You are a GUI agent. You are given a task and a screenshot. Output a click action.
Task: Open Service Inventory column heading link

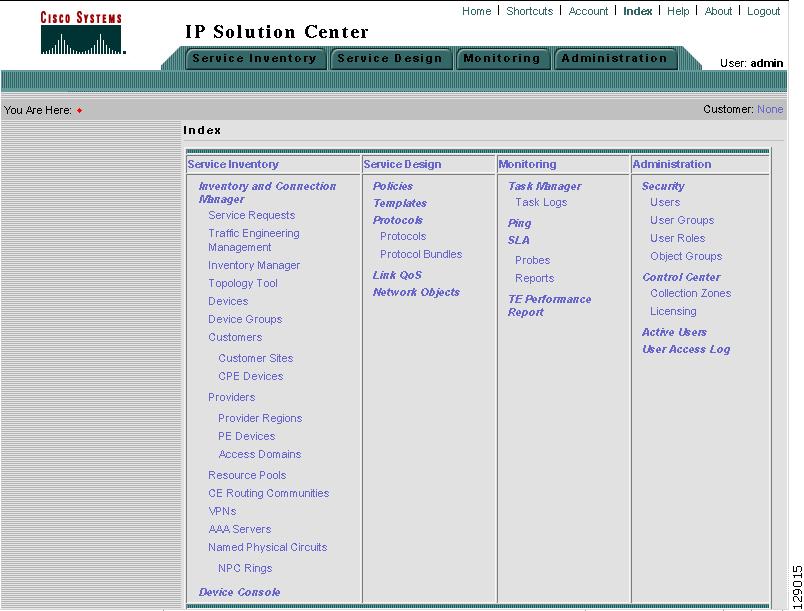(x=233, y=164)
